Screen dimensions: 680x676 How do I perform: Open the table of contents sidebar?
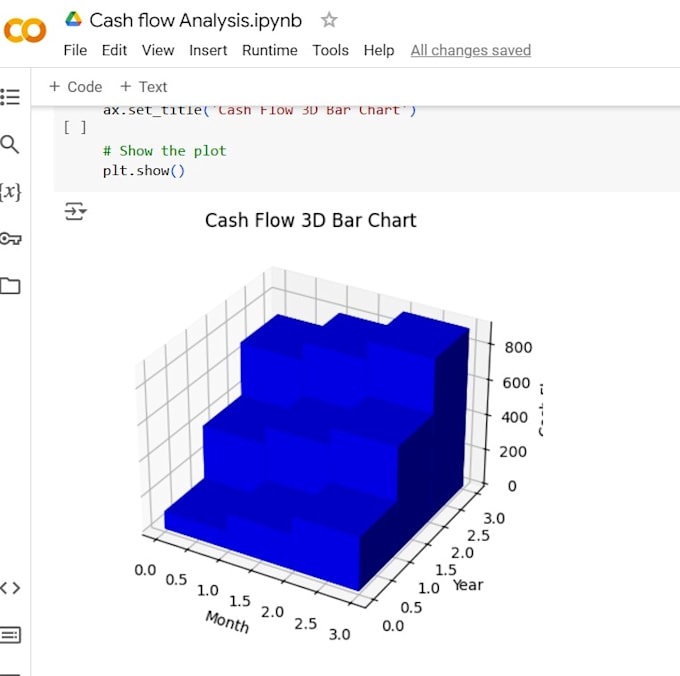[x=10, y=97]
